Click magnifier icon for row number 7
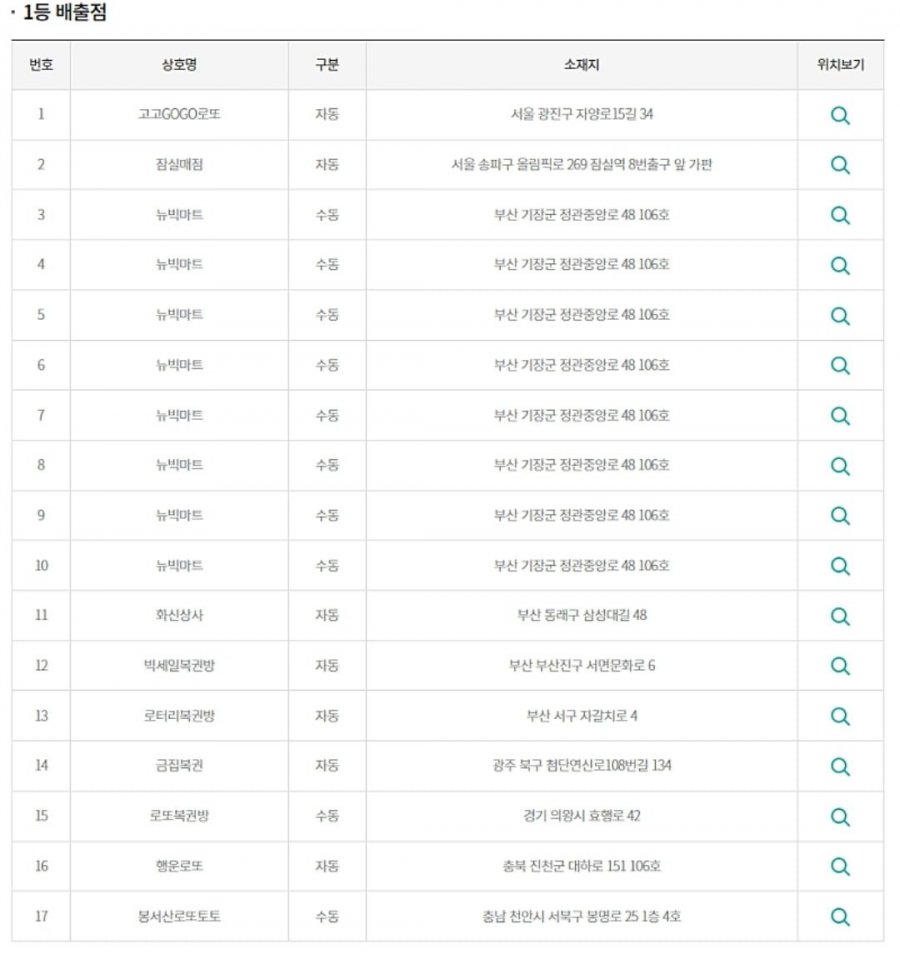The width and height of the screenshot is (900, 954). 840,416
